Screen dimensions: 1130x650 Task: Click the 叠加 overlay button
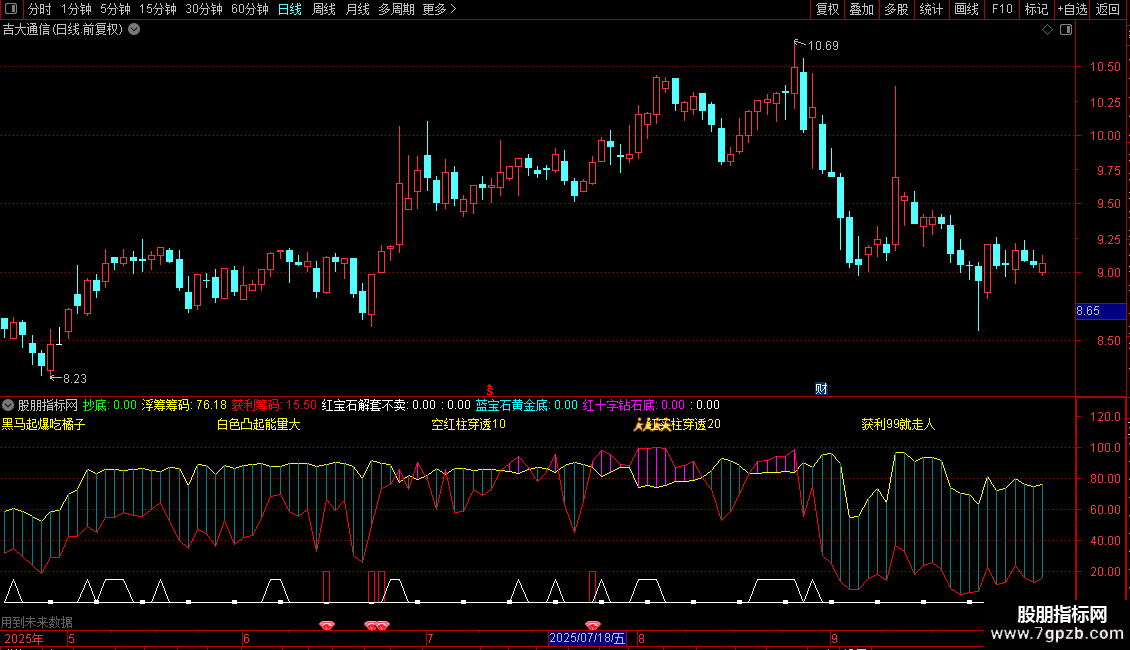tap(861, 9)
